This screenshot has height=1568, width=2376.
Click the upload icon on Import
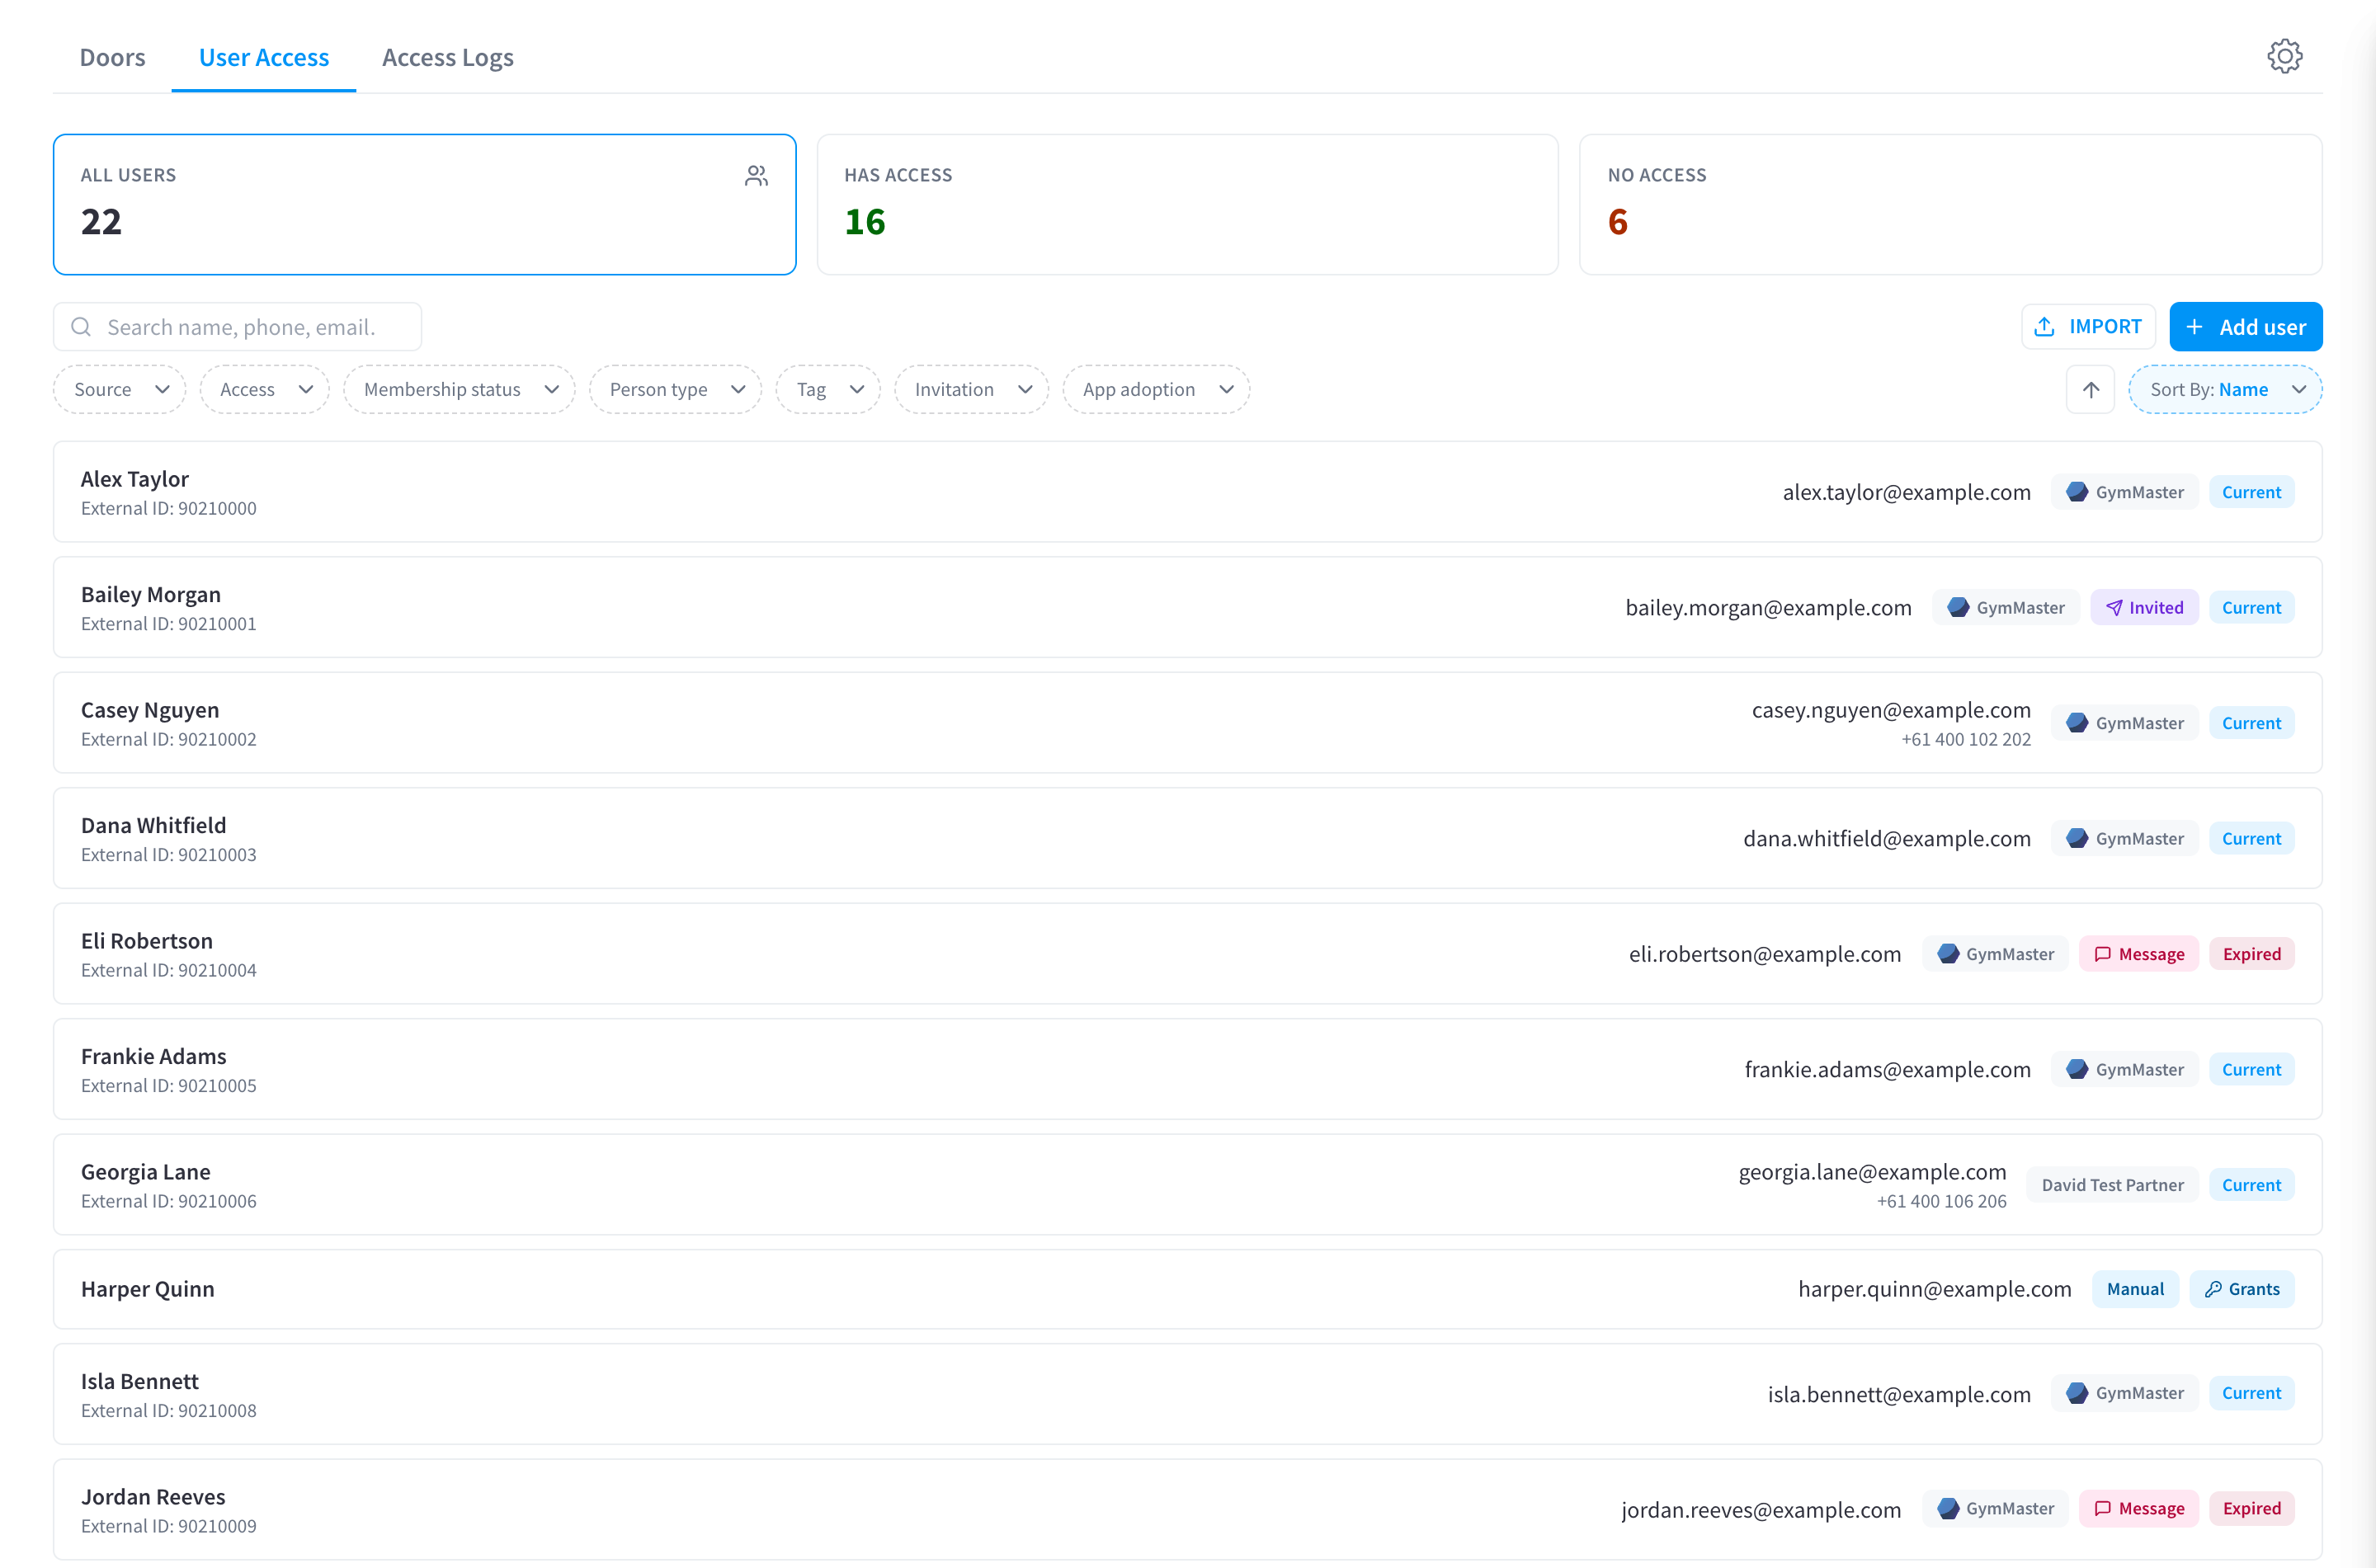coord(2044,327)
